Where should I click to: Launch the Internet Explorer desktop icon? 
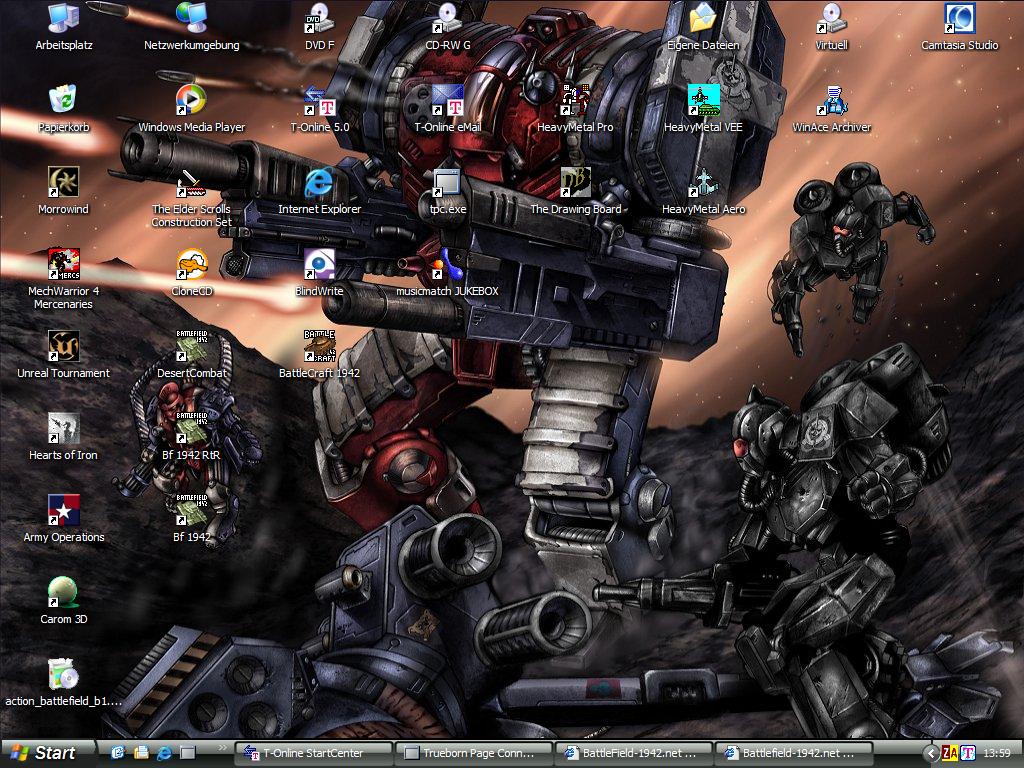pyautogui.click(x=319, y=191)
